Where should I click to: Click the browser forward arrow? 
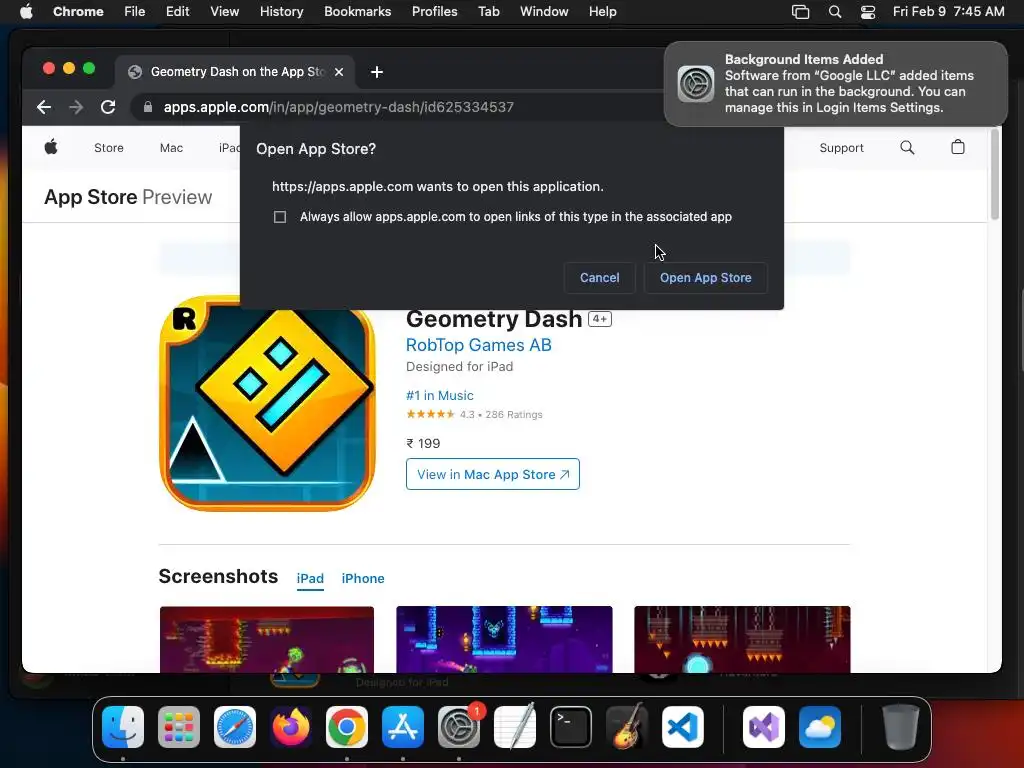(x=76, y=107)
